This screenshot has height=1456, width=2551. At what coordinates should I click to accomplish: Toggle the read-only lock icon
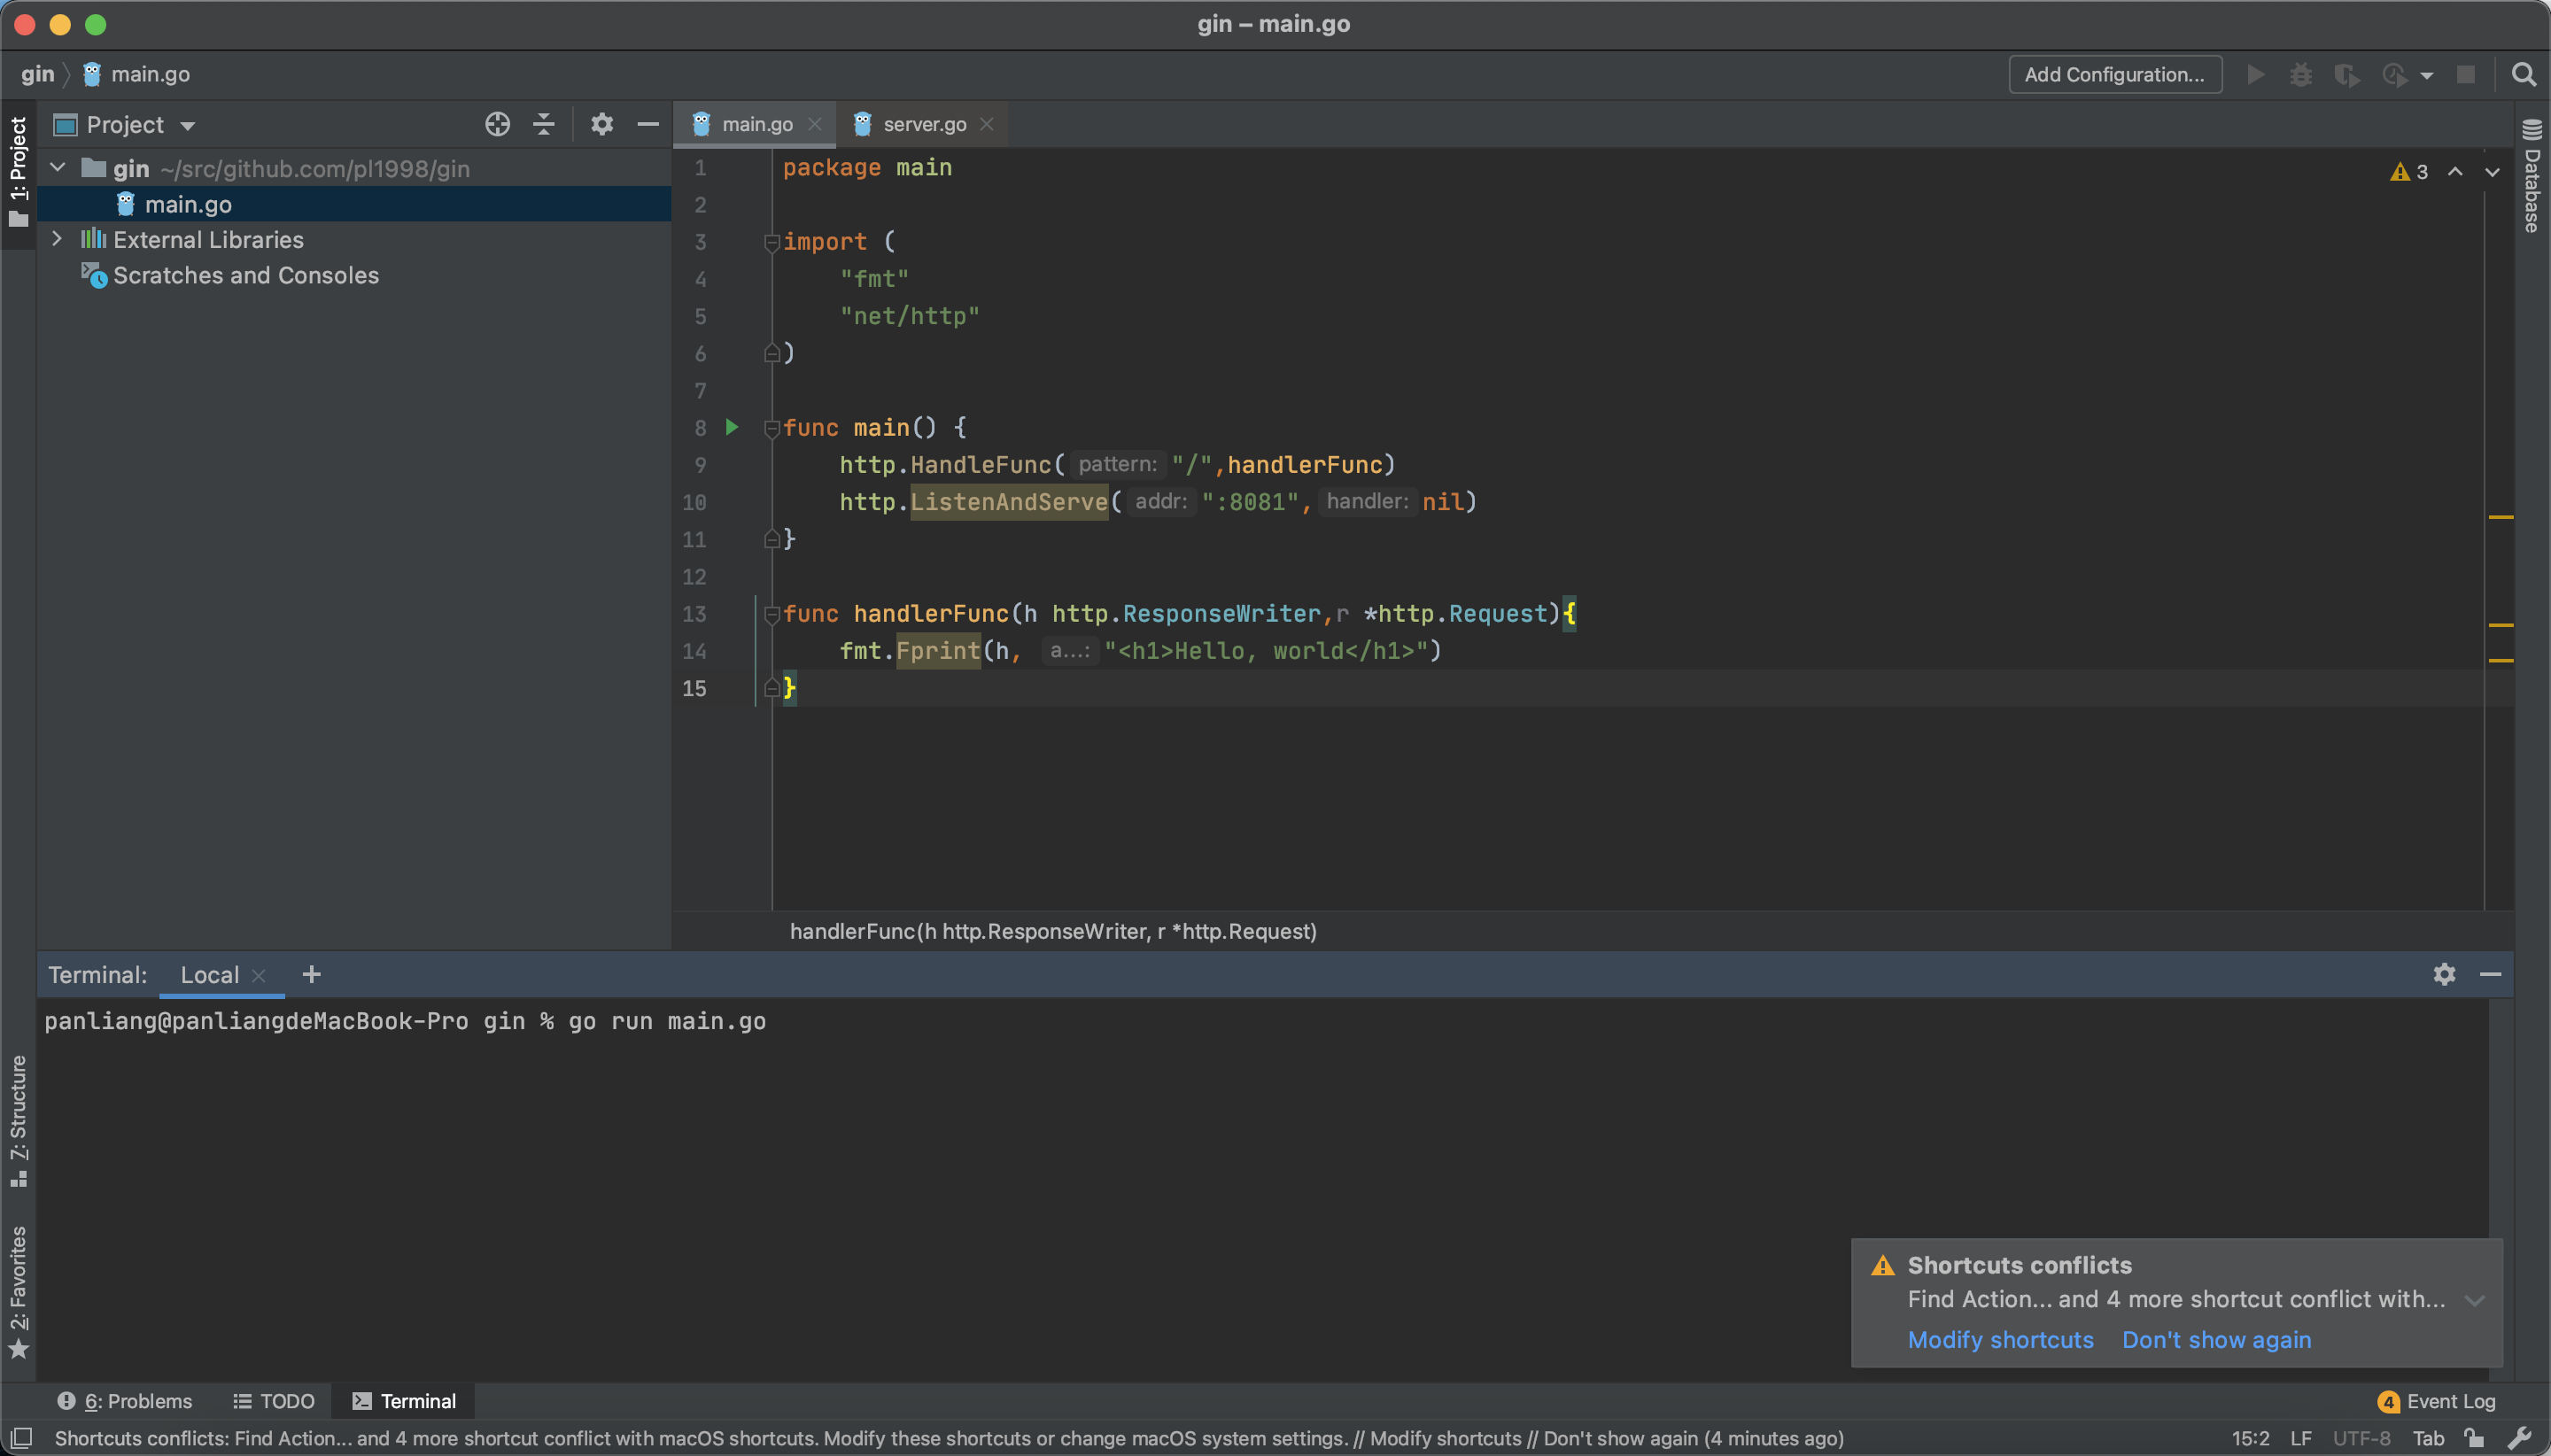(2475, 1438)
